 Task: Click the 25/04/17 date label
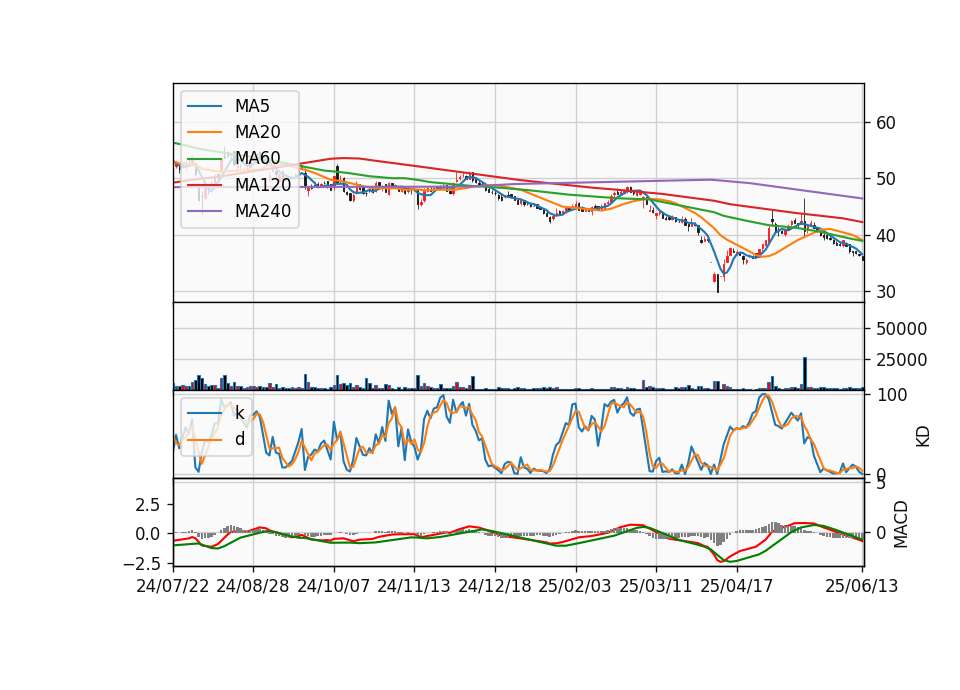(737, 586)
